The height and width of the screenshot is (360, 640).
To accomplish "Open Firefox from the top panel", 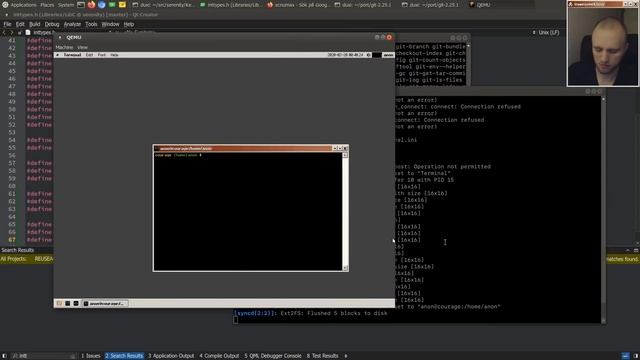I will [91, 5].
